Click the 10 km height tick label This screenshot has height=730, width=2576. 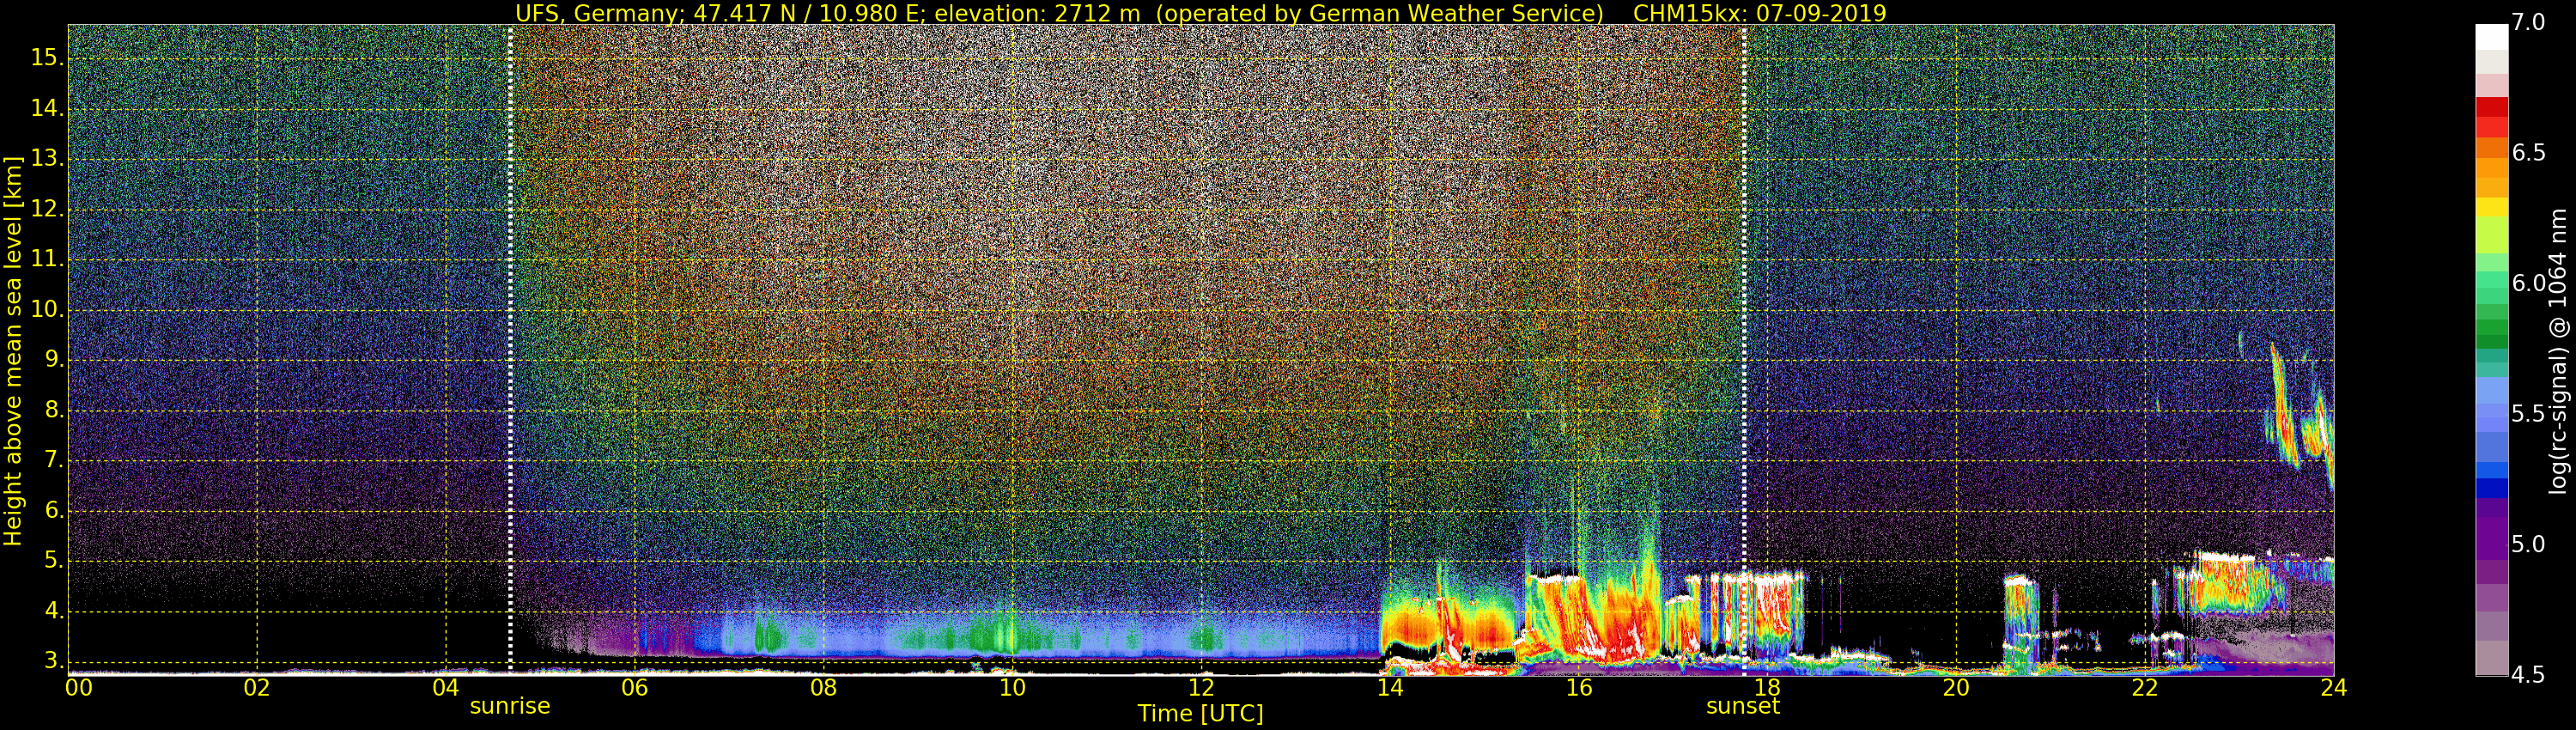point(47,309)
